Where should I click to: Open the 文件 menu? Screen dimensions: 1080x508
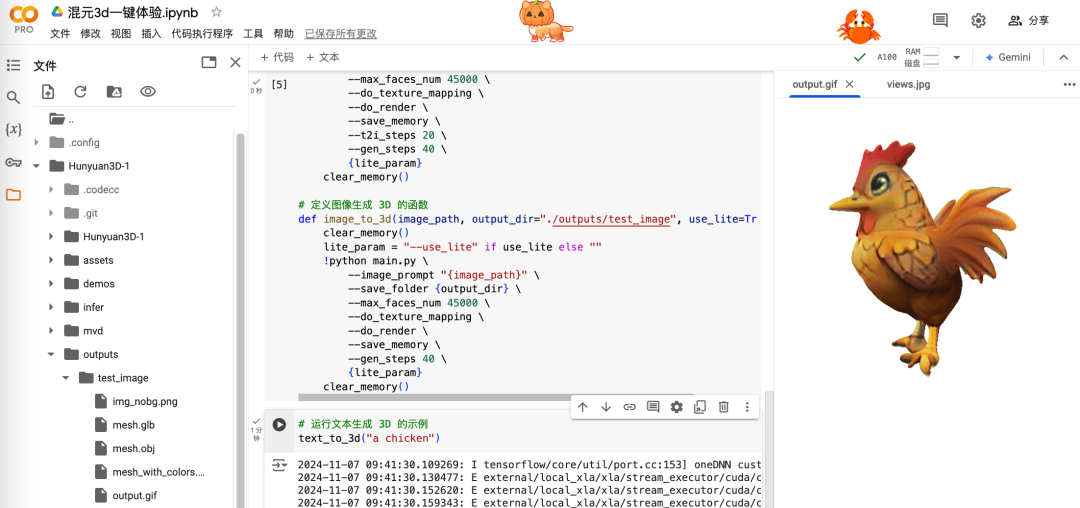[x=61, y=33]
